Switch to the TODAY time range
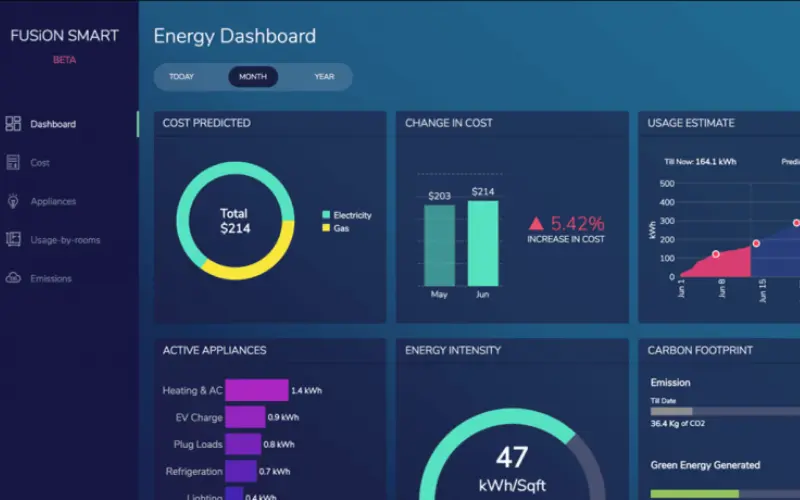The width and height of the screenshot is (800, 500). tap(182, 77)
